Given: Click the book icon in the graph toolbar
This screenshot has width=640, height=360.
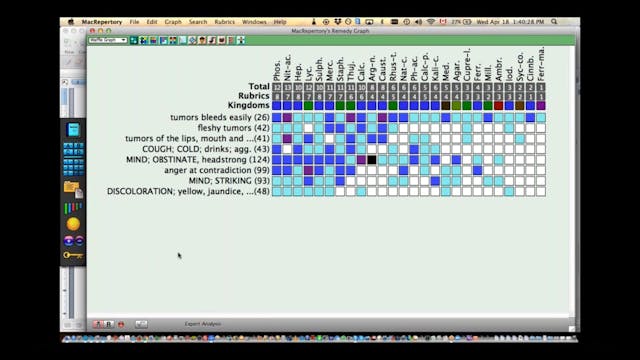Looking at the screenshot, I should pos(231,40).
